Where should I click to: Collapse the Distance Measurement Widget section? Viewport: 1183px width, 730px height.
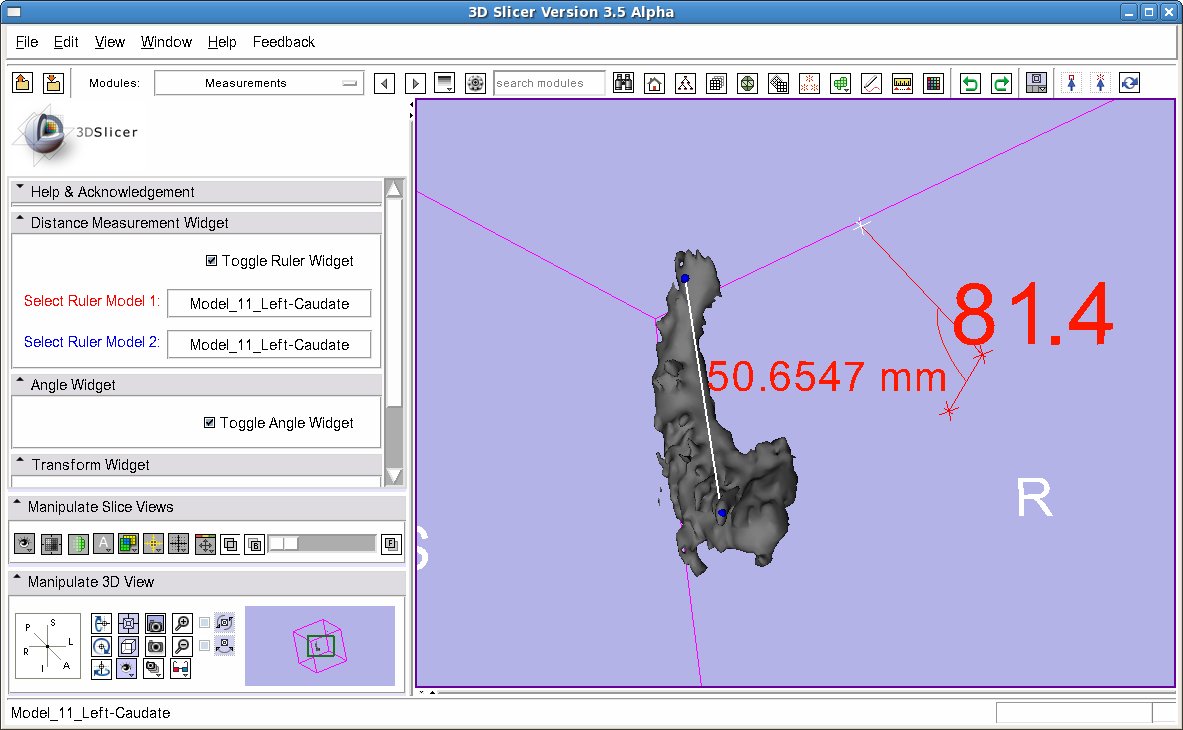click(20, 222)
